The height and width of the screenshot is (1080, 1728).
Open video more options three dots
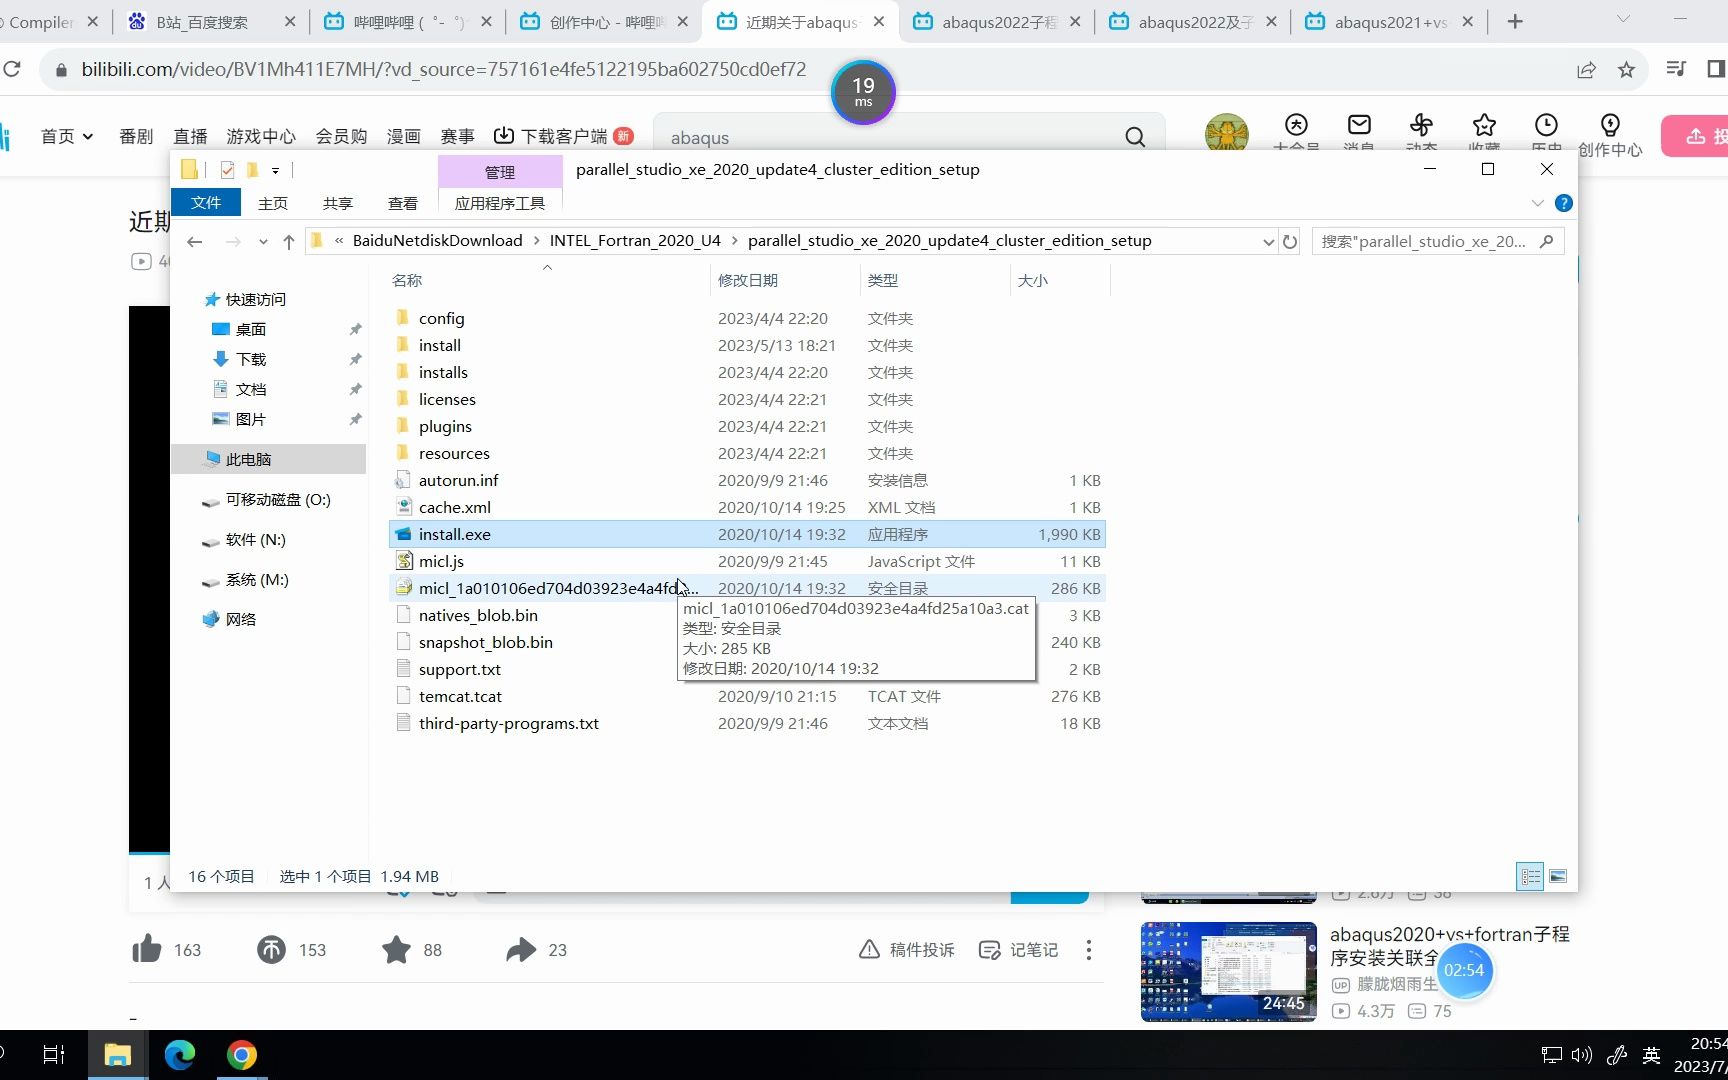pyautogui.click(x=1089, y=950)
